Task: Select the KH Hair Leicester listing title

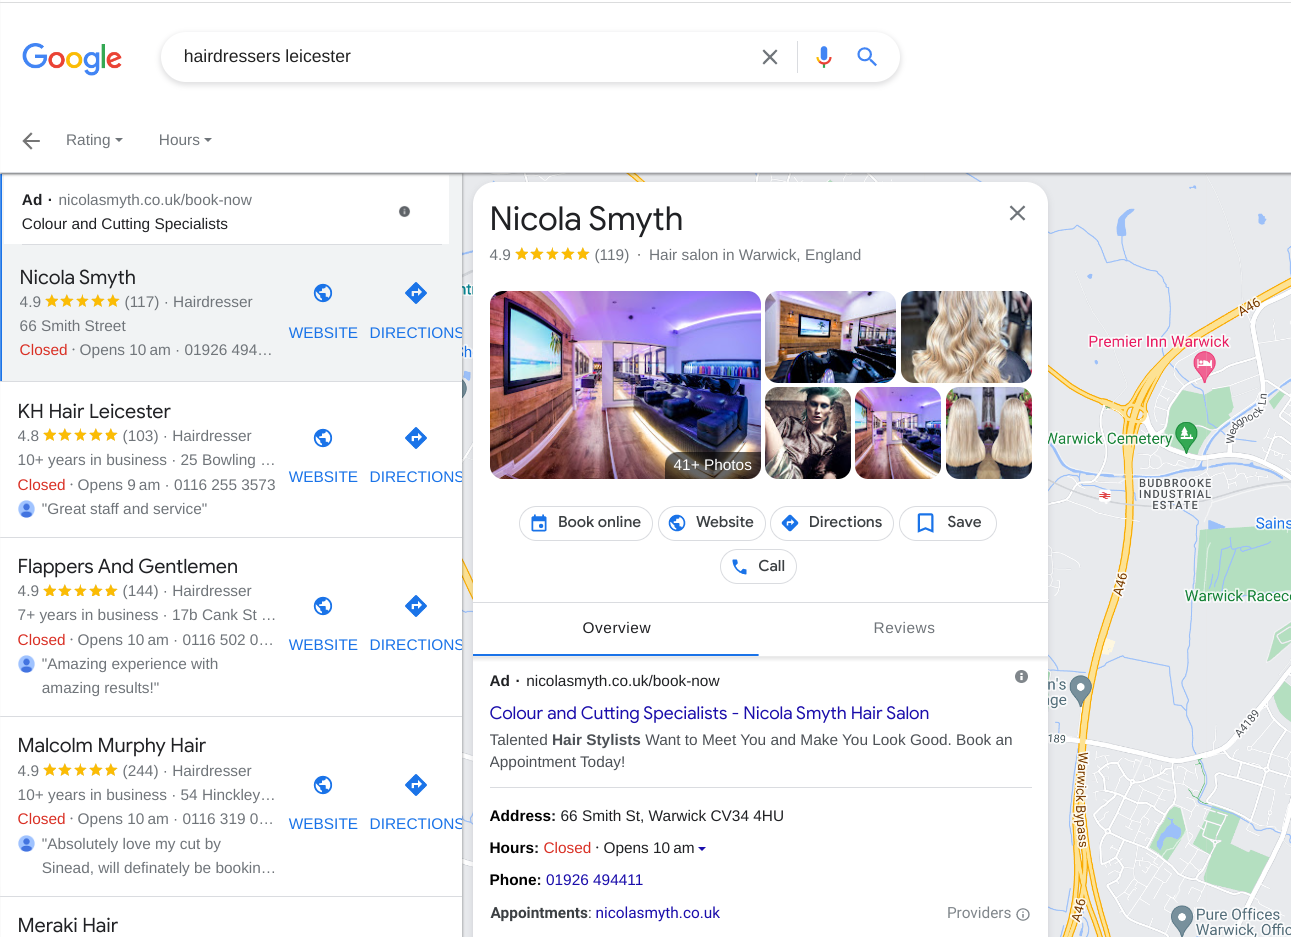Action: 94,411
